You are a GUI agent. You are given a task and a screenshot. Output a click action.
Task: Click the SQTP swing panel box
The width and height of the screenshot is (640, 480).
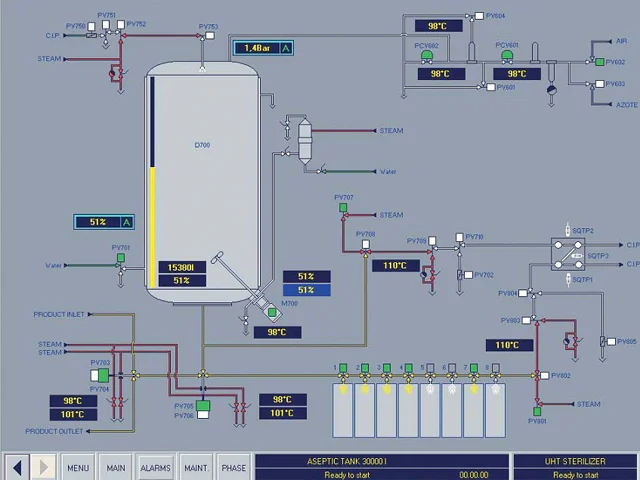pos(568,254)
